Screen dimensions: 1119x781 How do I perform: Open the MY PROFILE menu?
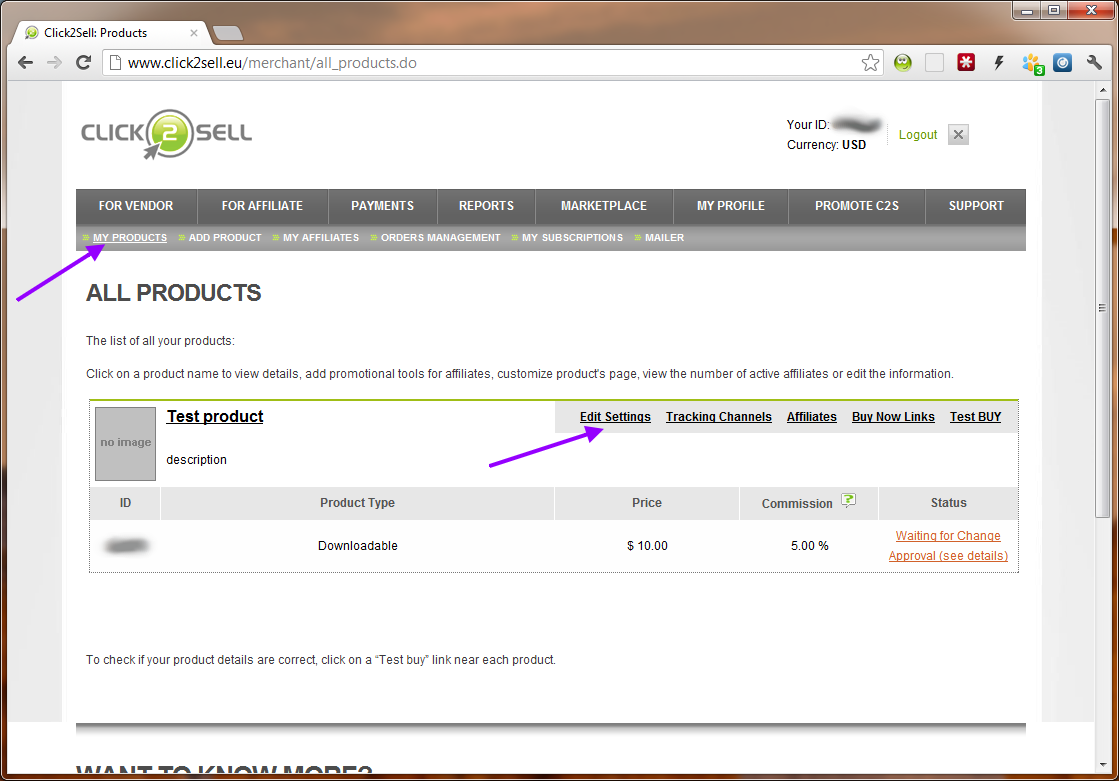tap(730, 206)
